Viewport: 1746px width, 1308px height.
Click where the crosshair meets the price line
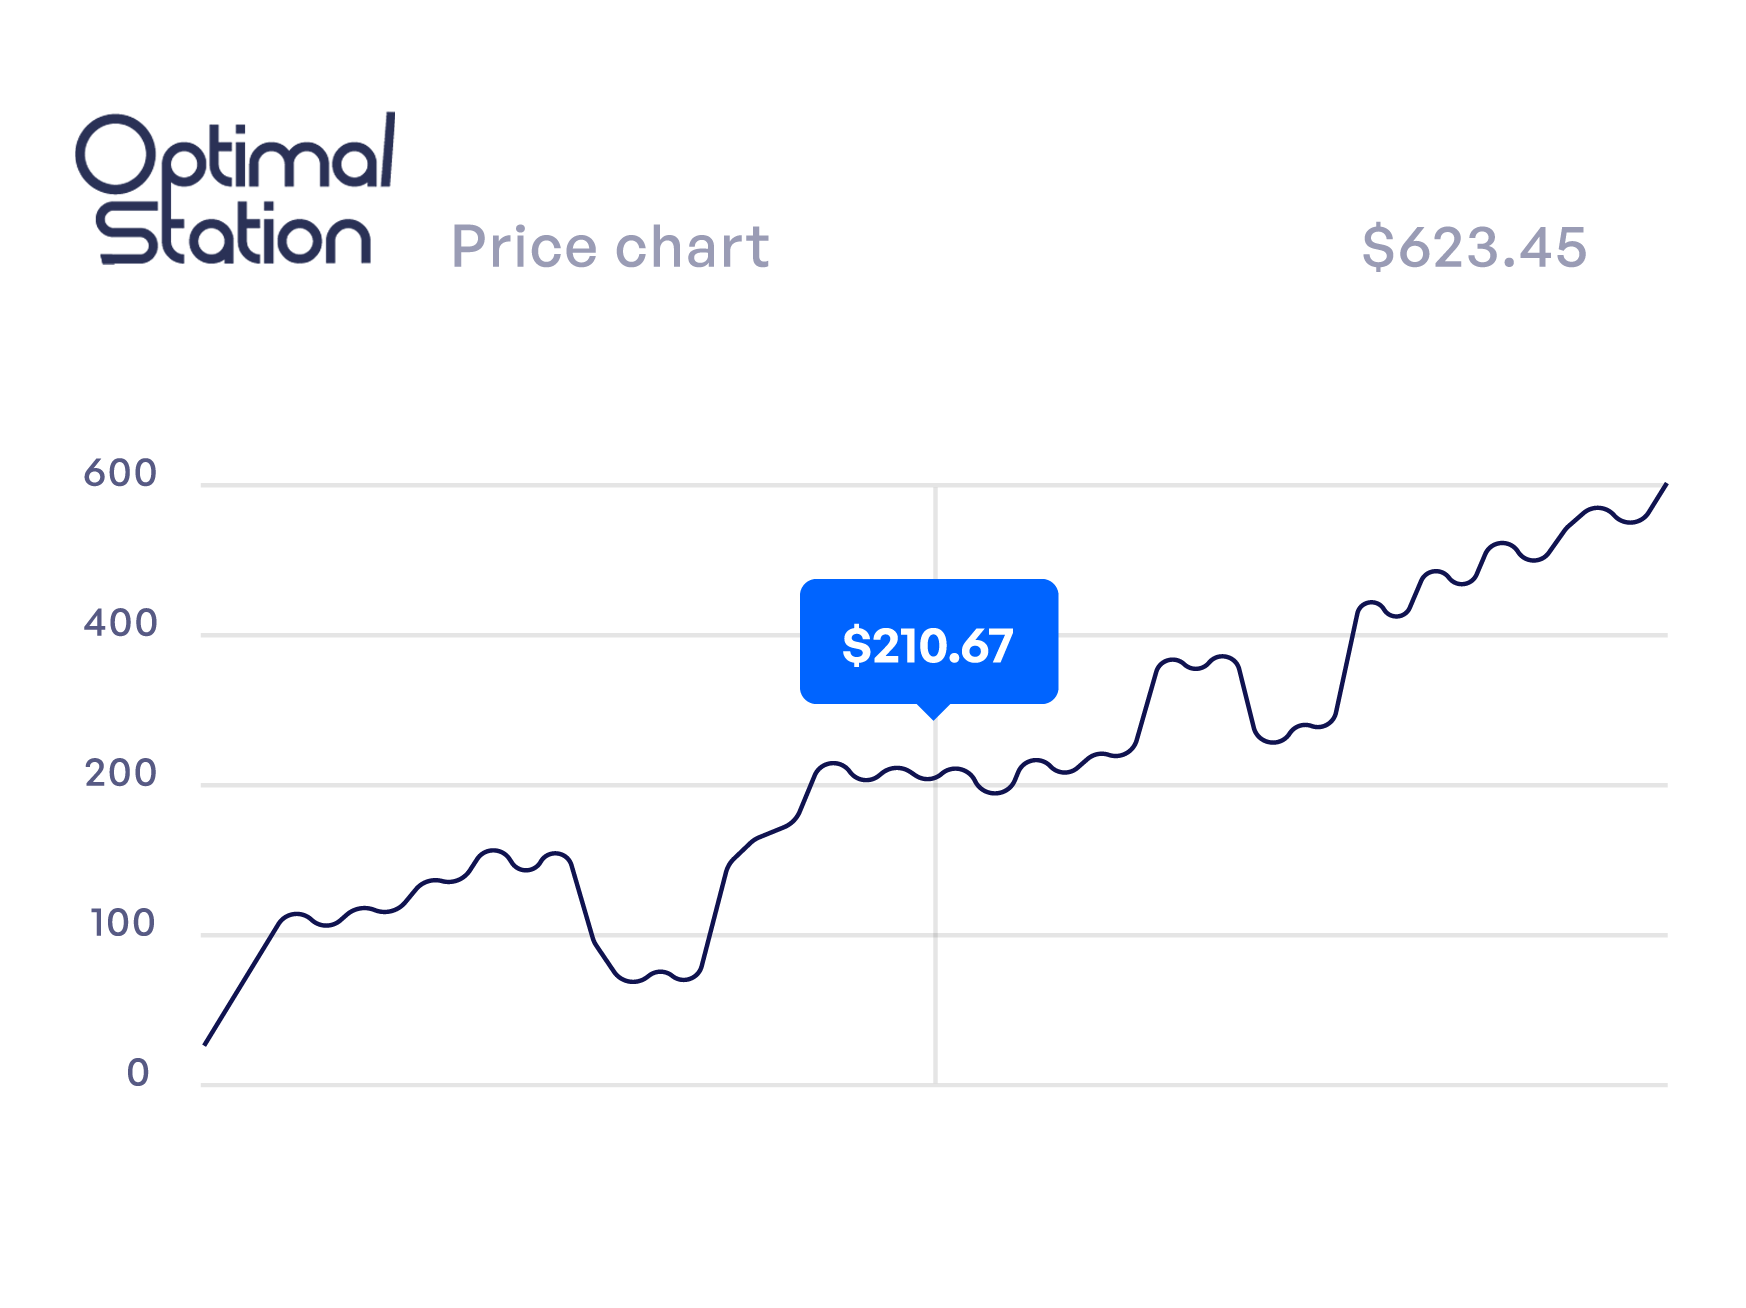coord(935,777)
